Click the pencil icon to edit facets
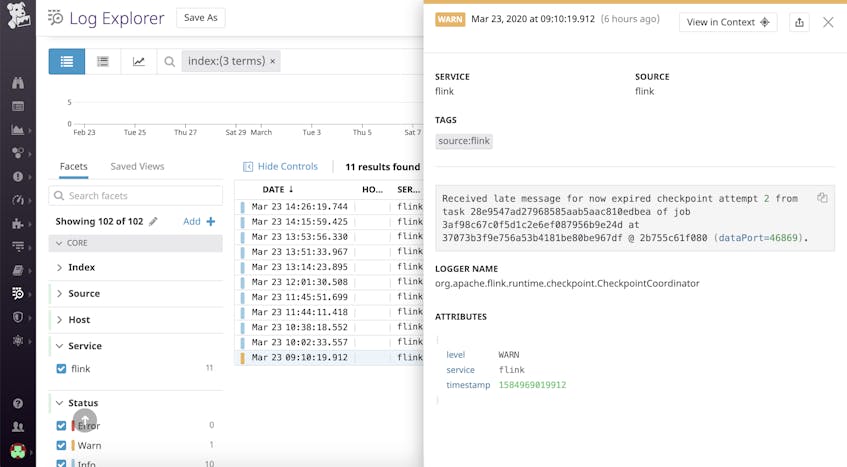 [x=153, y=221]
